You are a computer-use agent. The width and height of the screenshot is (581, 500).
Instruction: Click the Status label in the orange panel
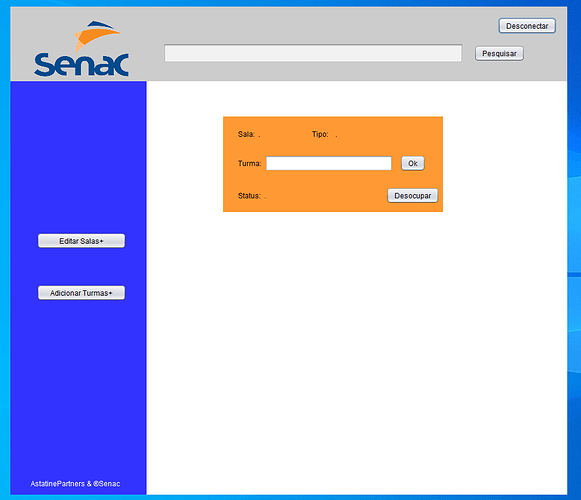(x=249, y=196)
